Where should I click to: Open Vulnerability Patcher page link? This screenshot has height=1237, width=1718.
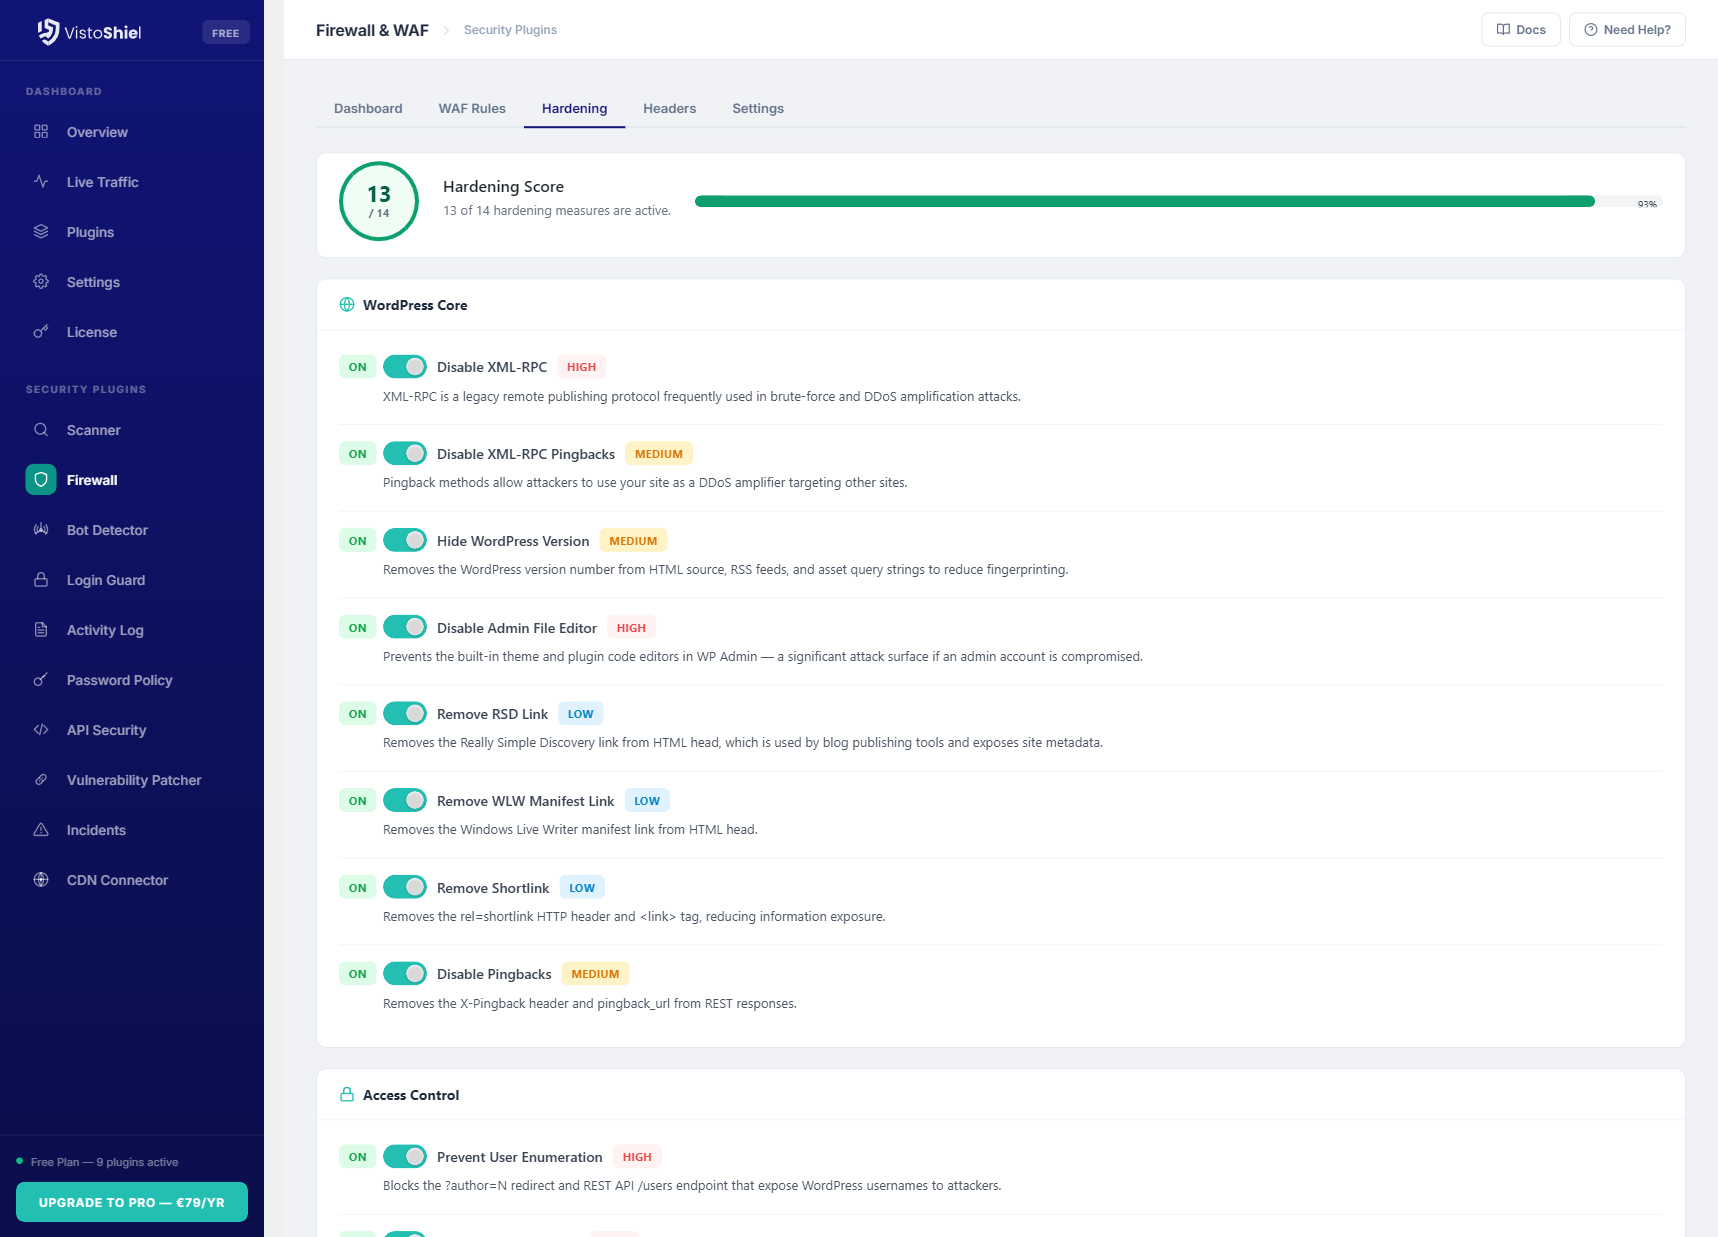[x=132, y=780]
